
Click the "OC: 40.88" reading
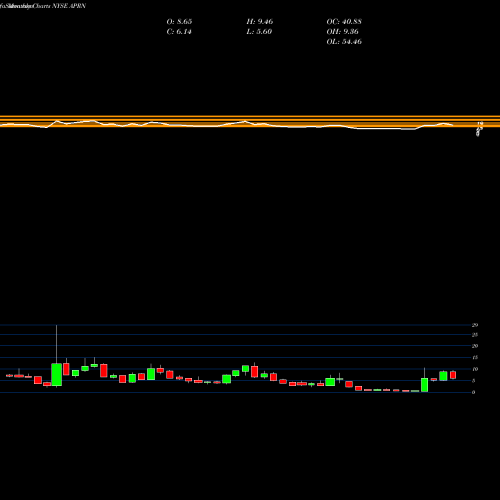coord(344,22)
